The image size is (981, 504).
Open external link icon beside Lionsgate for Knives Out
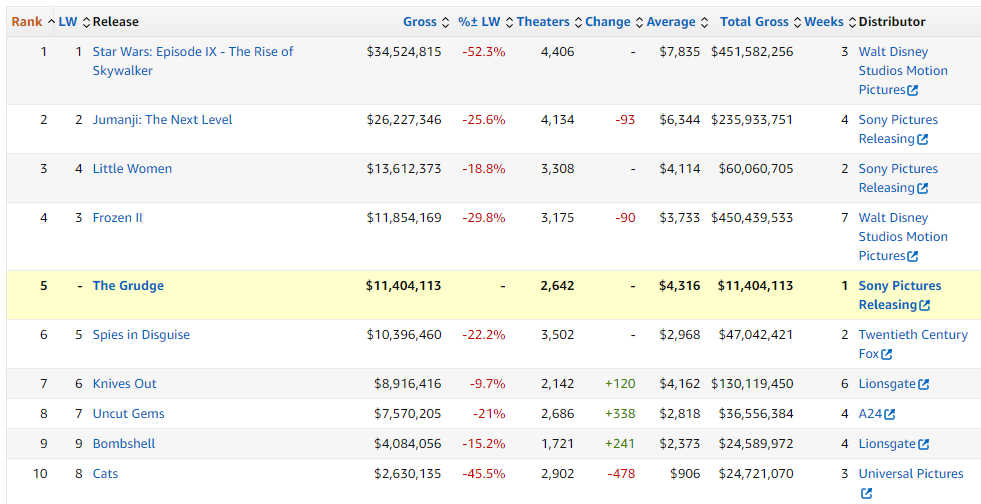coord(923,385)
